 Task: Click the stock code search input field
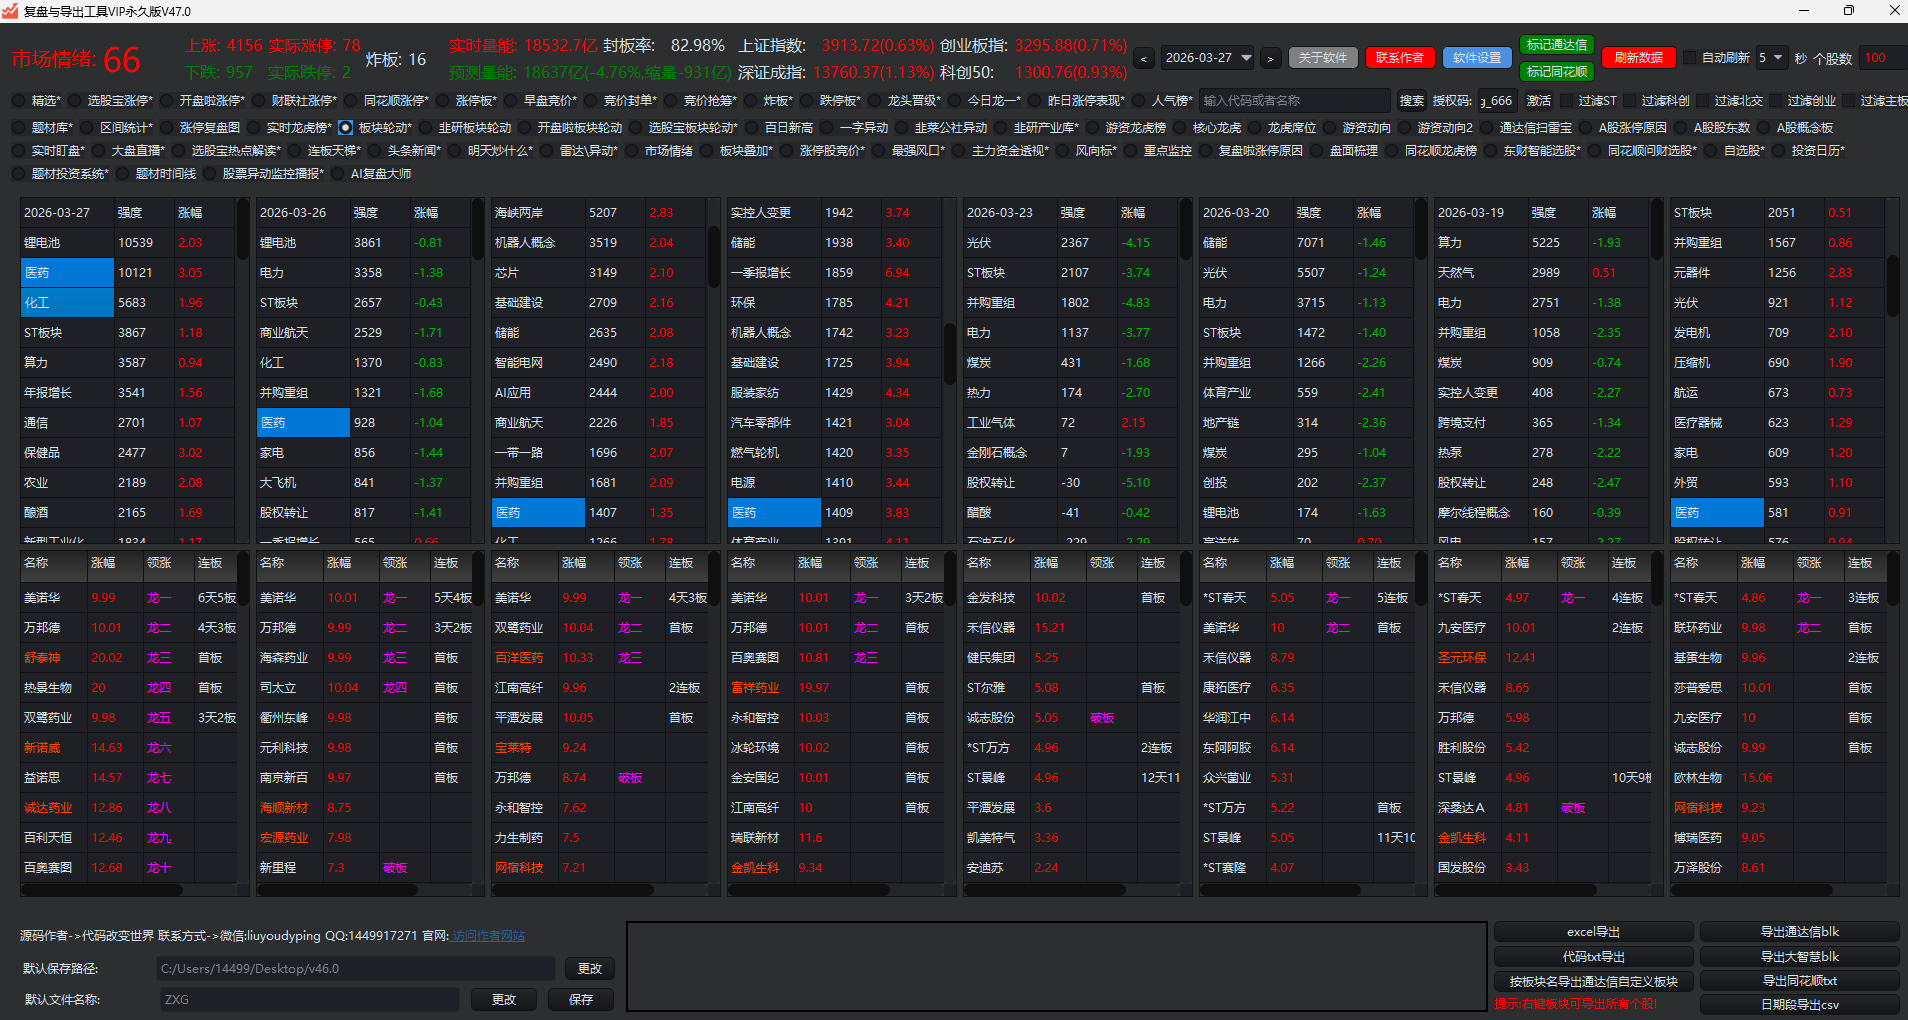tap(1294, 101)
